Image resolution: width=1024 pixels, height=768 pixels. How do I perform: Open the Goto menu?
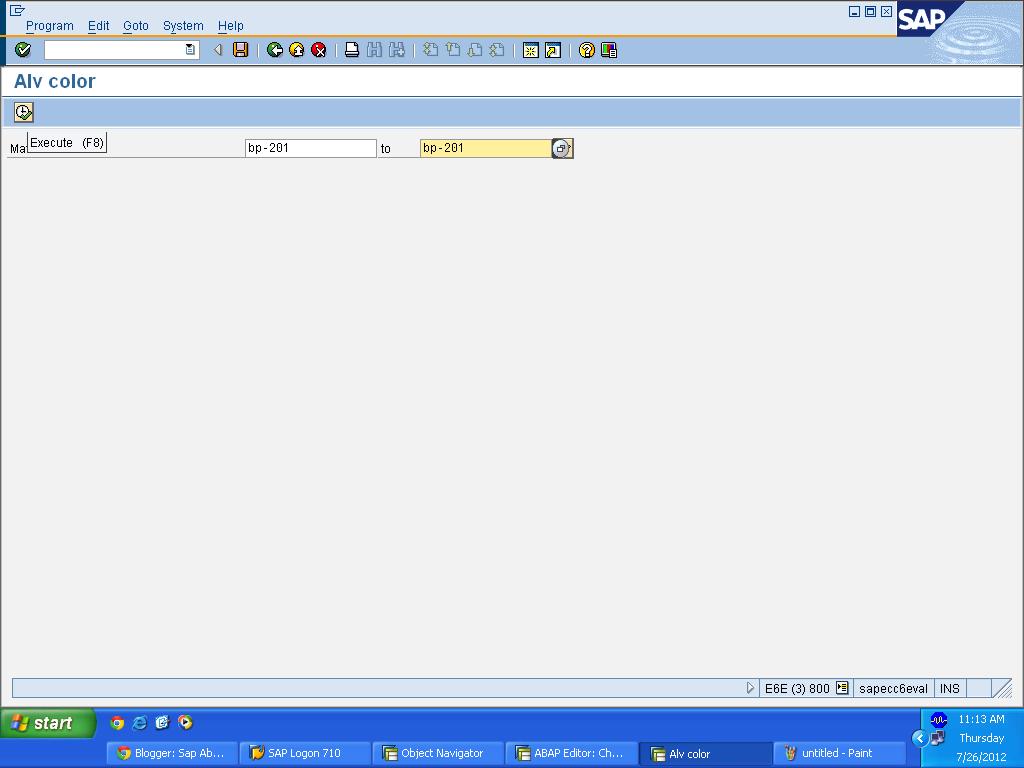[x=135, y=26]
